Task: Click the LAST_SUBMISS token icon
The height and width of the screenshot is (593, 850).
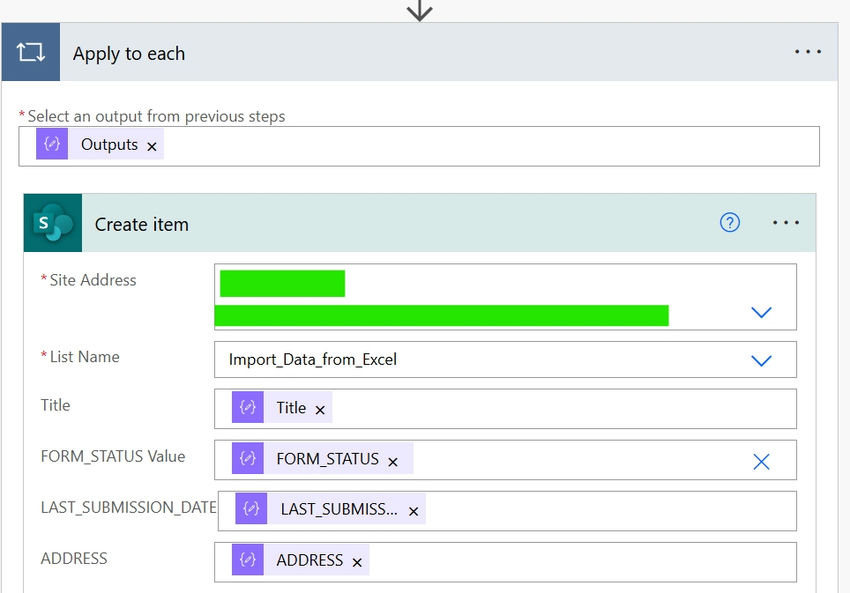Action: tap(250, 509)
